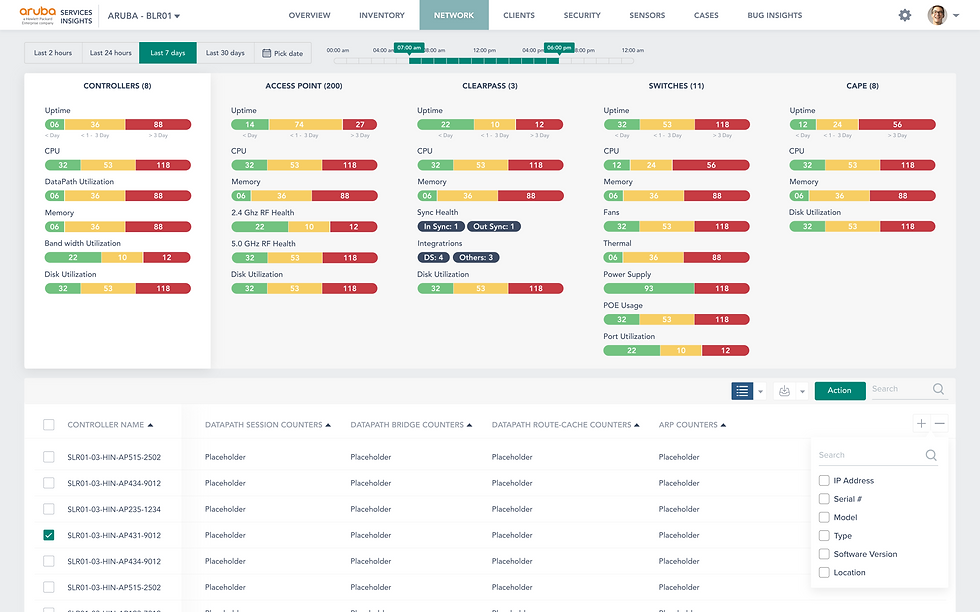980x612 pixels.
Task: Expand the ARUBA - BLR01 site dropdown
Action: pos(144,16)
